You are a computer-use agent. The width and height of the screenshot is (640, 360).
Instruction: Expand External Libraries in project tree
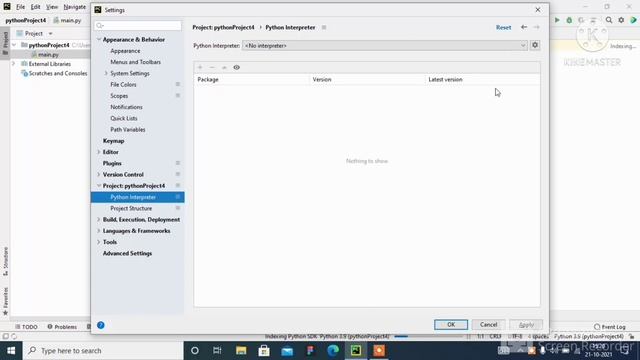[x=13, y=64]
